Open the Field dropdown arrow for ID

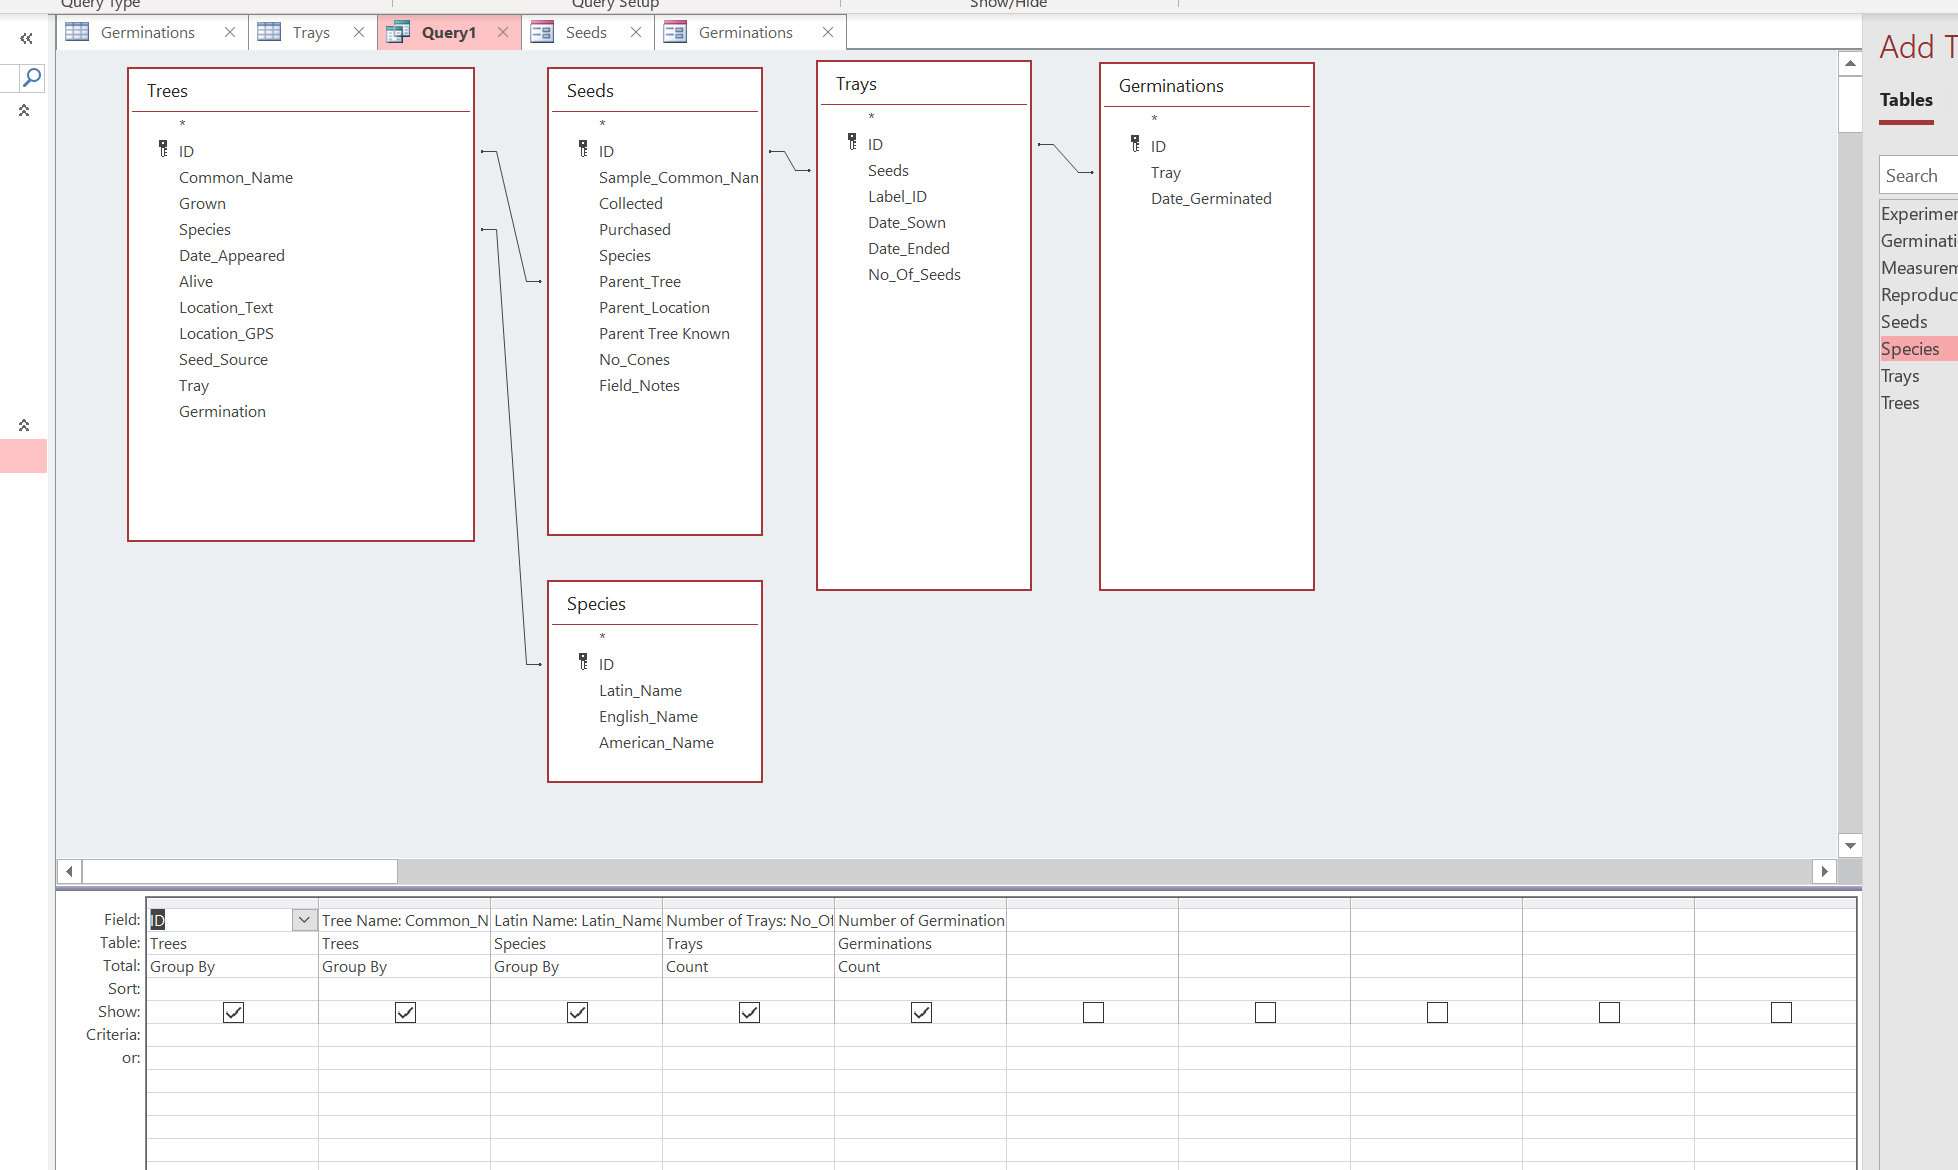point(304,919)
